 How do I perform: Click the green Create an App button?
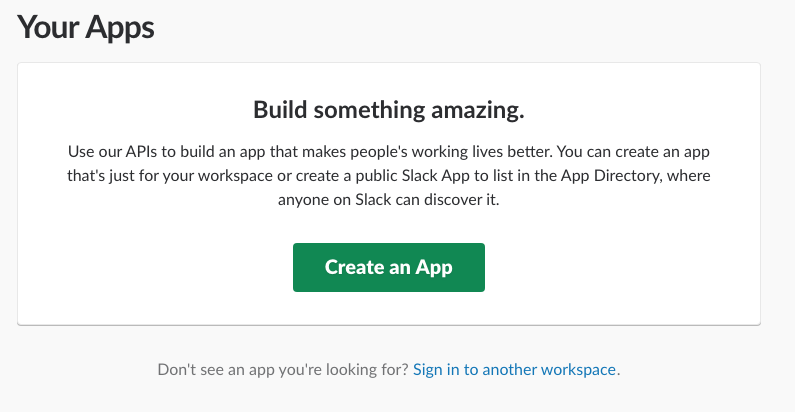388,267
